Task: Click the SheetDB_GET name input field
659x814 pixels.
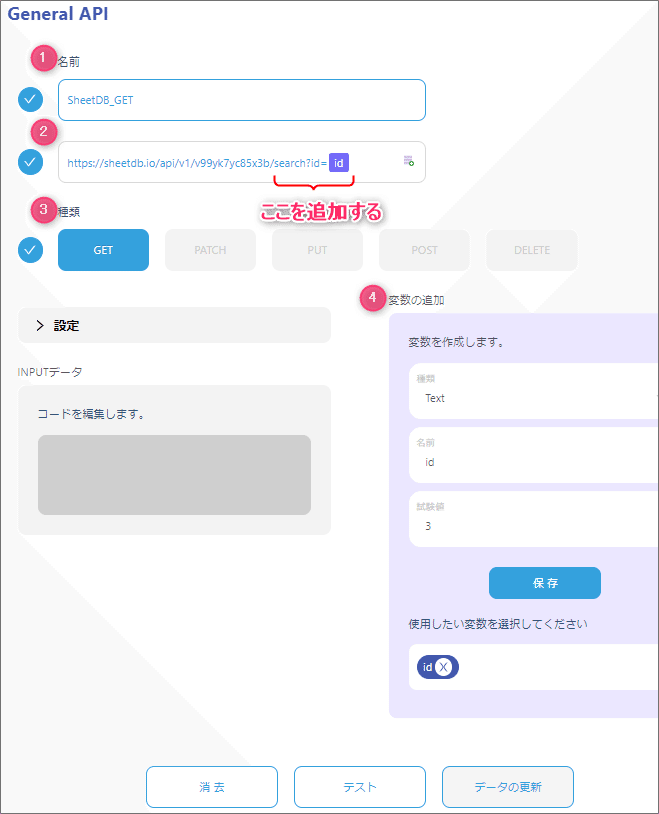Action: tap(242, 100)
